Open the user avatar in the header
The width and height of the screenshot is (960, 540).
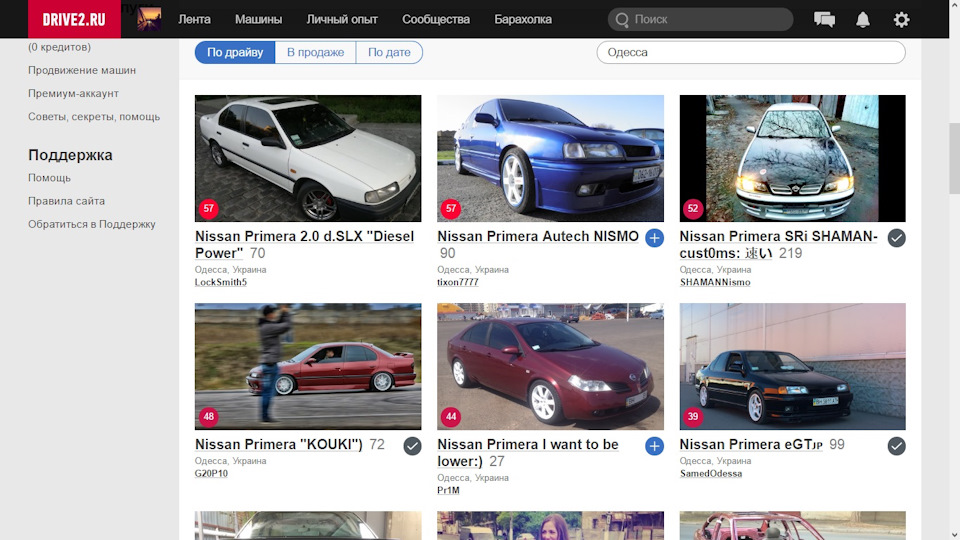[x=149, y=19]
